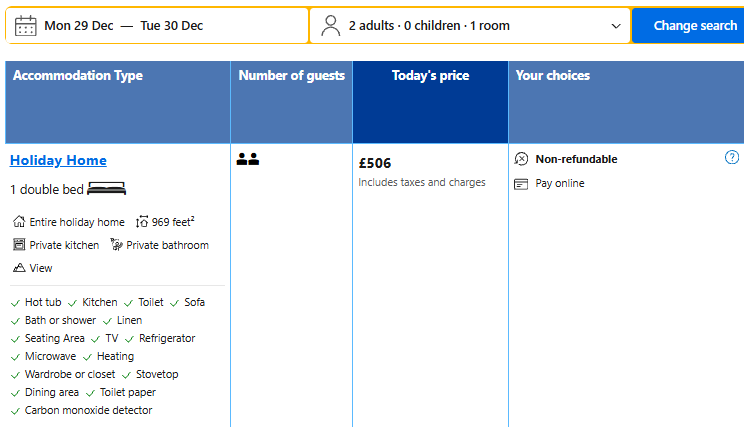The width and height of the screenshot is (744, 427).
Task: Click the entire holiday home house icon
Action: (19, 222)
